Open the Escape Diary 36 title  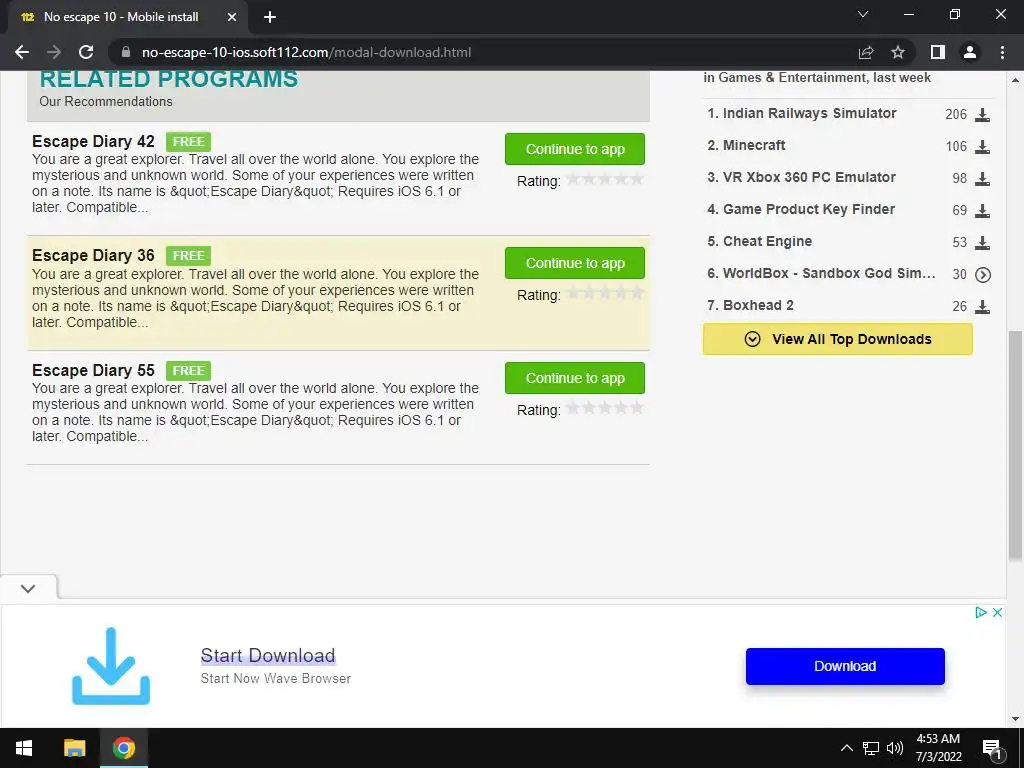(x=93, y=256)
